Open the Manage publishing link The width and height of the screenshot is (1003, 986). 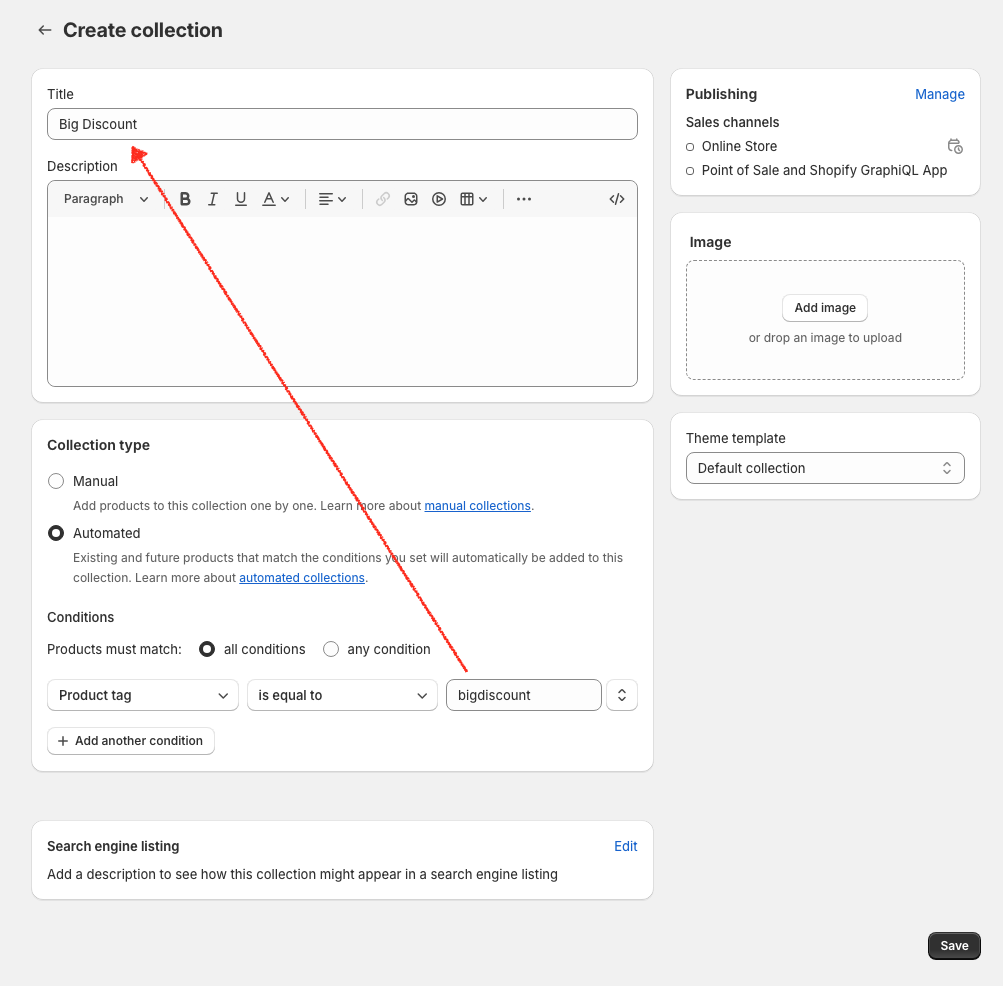(939, 94)
